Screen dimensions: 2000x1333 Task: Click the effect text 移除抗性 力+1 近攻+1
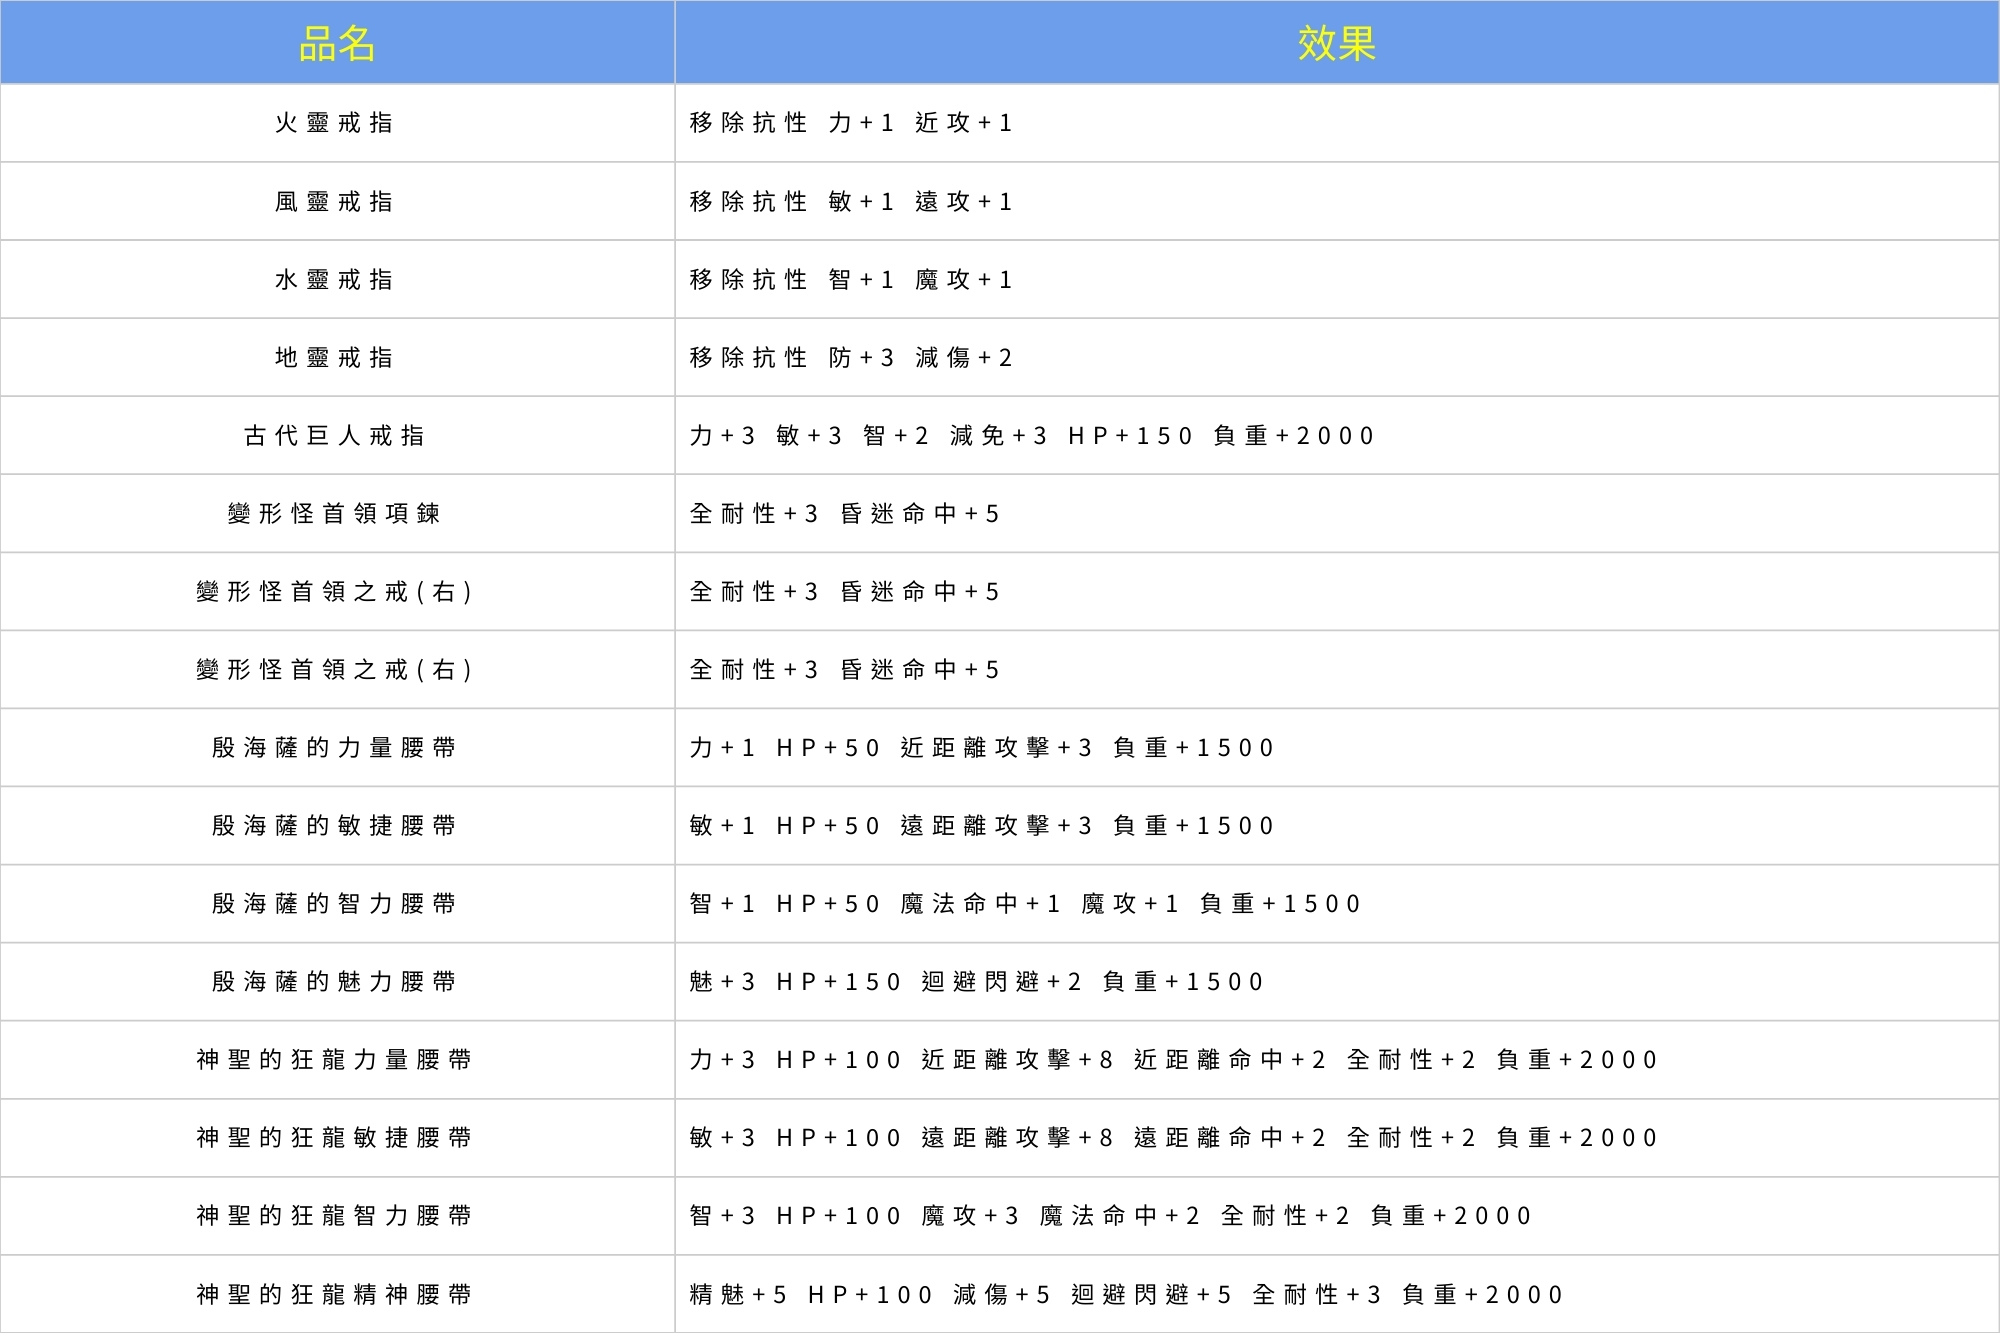click(855, 123)
